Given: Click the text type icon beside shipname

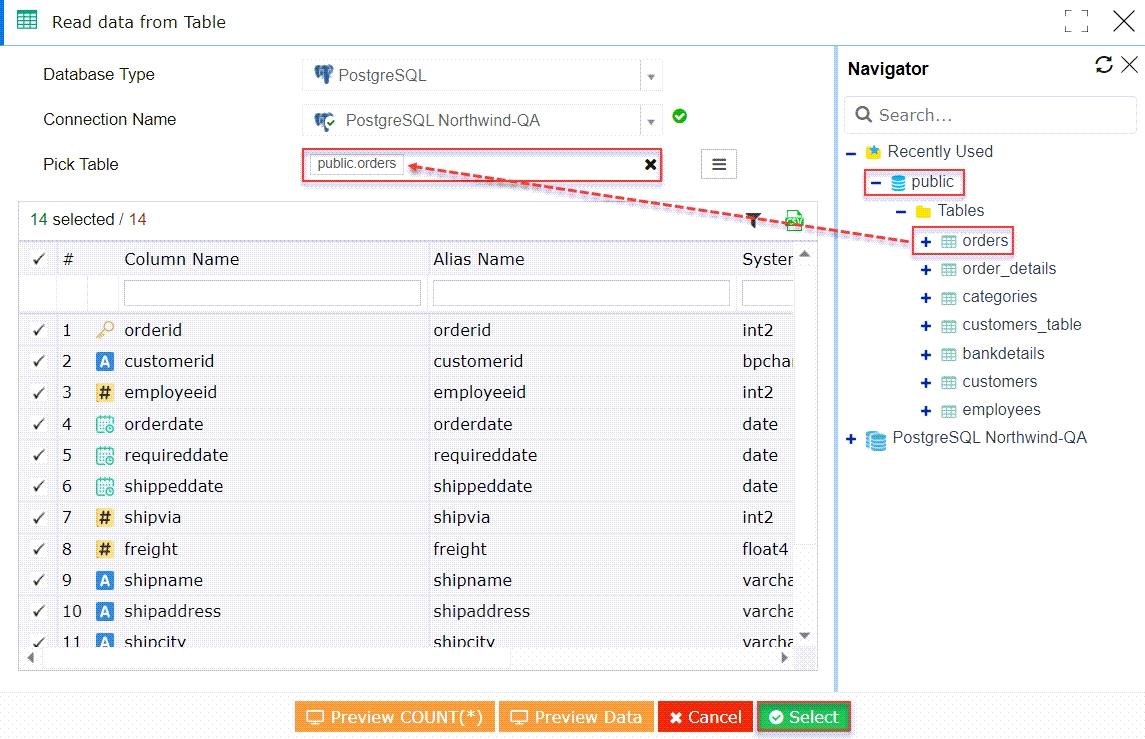Looking at the screenshot, I should [x=104, y=579].
